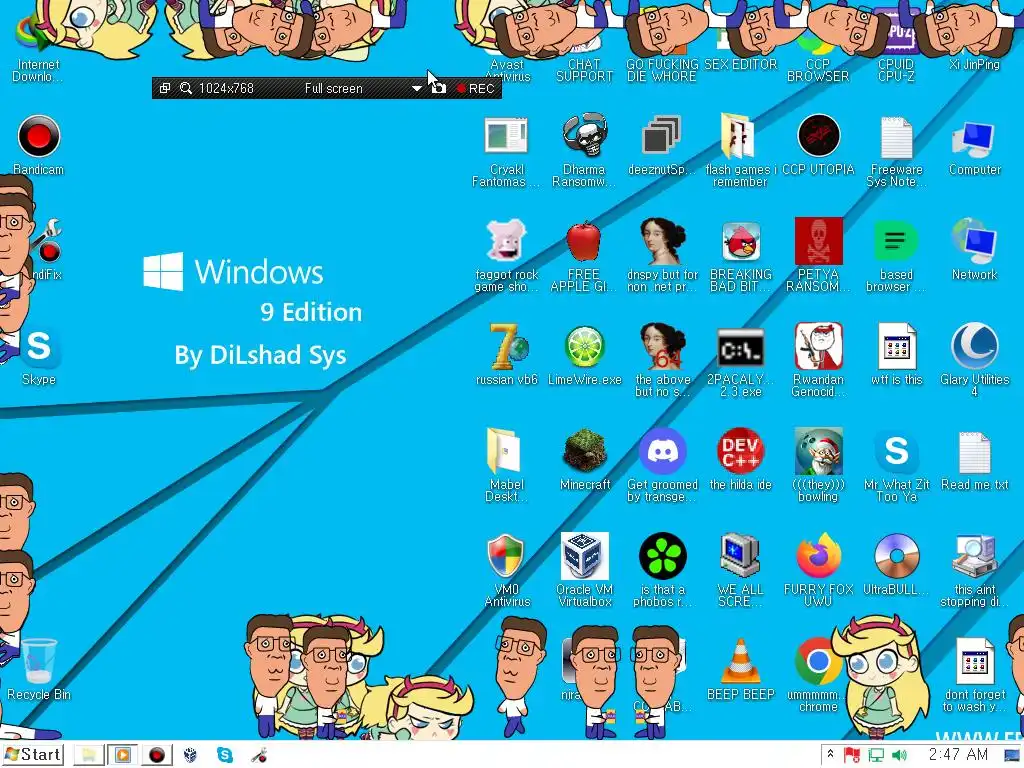
Task: Open the 'Mr What Zit Too Ya' Skype icon
Action: (x=896, y=452)
